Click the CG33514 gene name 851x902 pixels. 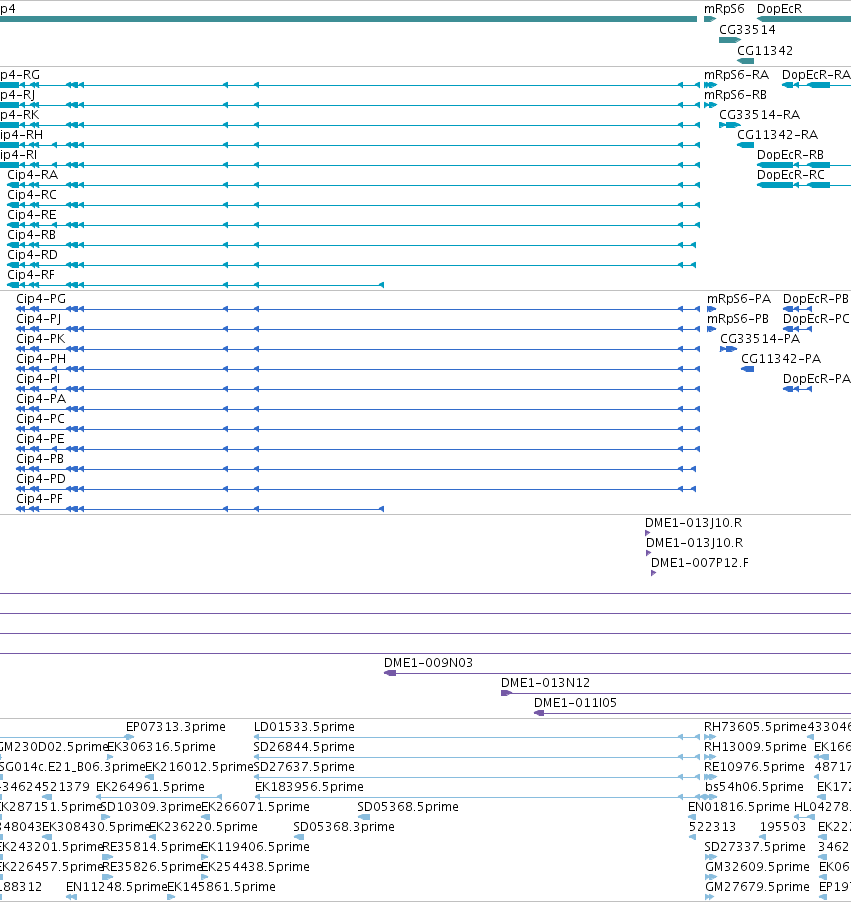747,30
